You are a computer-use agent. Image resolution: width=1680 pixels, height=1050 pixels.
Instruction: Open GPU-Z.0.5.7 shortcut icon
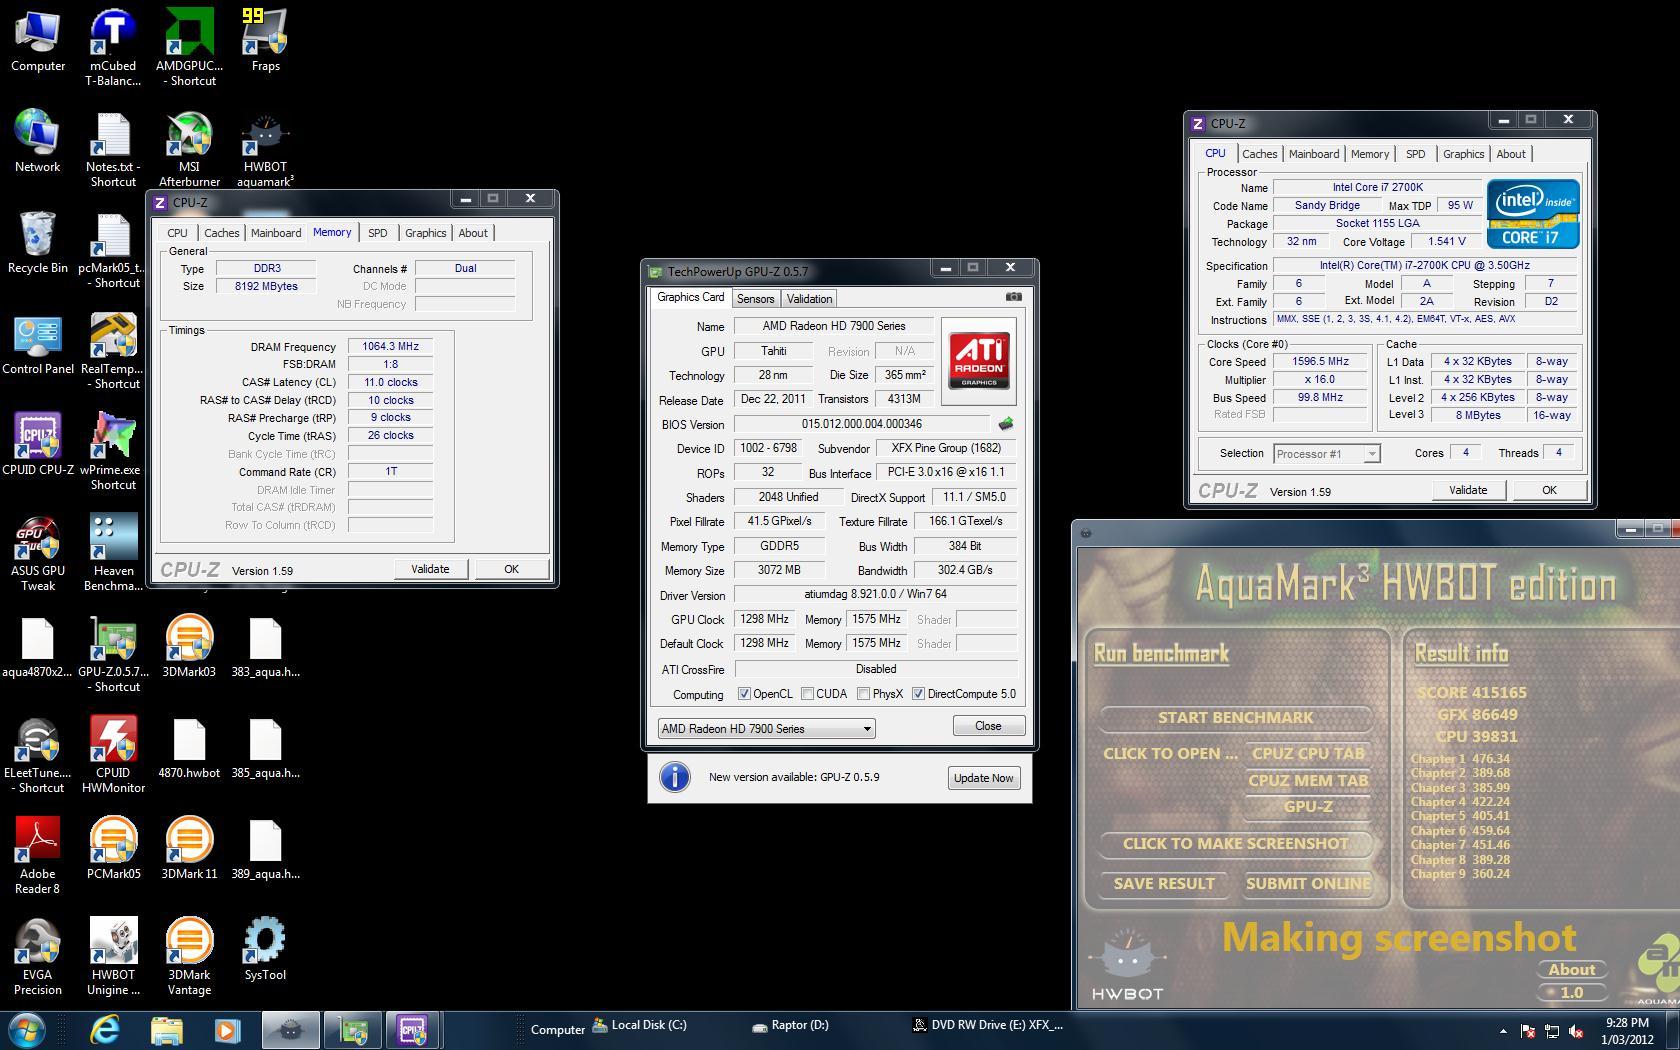pos(113,653)
